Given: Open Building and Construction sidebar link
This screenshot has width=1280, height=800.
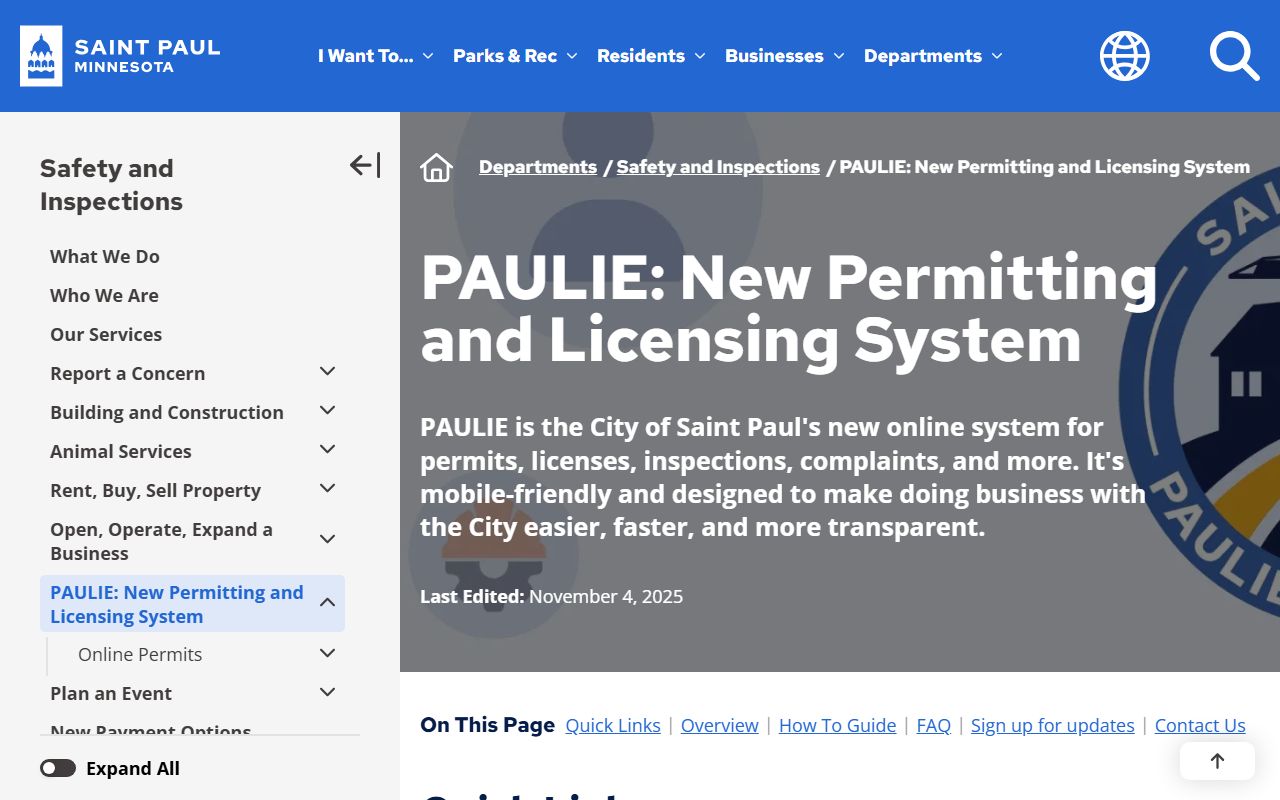Looking at the screenshot, I should [x=167, y=412].
